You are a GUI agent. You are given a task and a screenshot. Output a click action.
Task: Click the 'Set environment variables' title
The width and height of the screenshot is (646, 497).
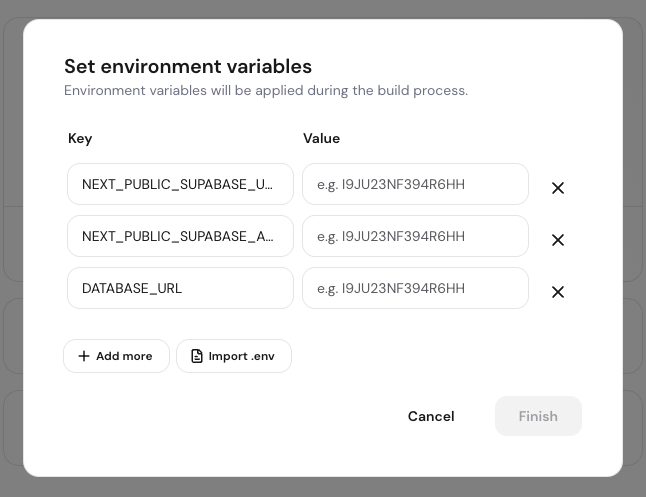point(188,66)
